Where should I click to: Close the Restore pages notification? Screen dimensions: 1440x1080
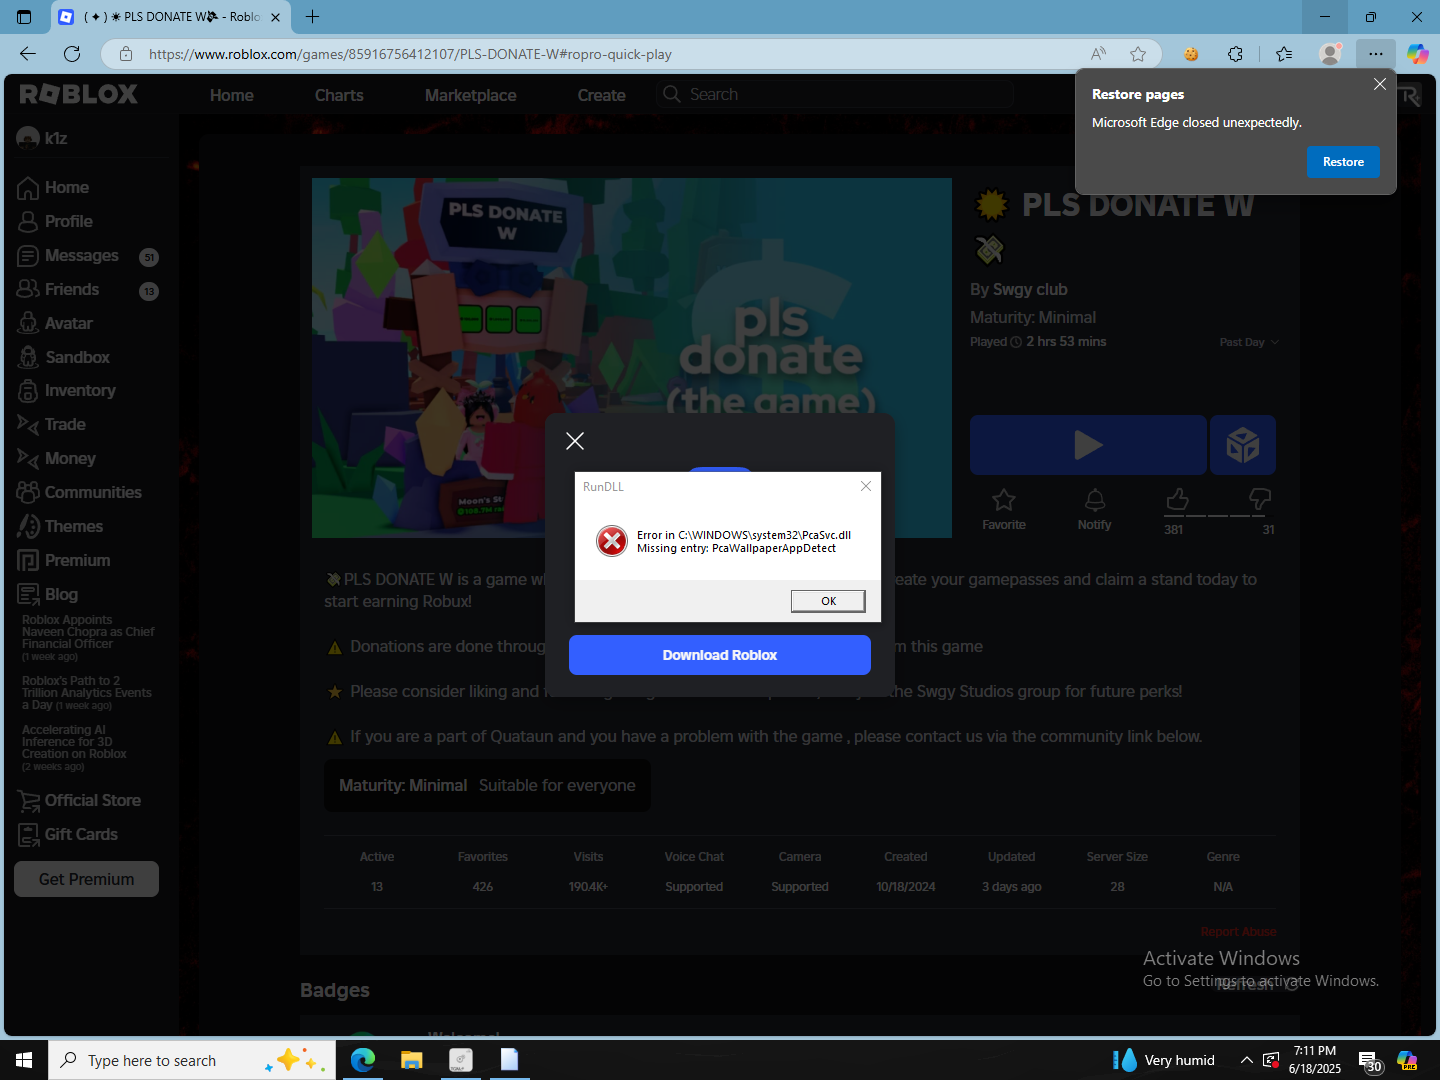1380,85
